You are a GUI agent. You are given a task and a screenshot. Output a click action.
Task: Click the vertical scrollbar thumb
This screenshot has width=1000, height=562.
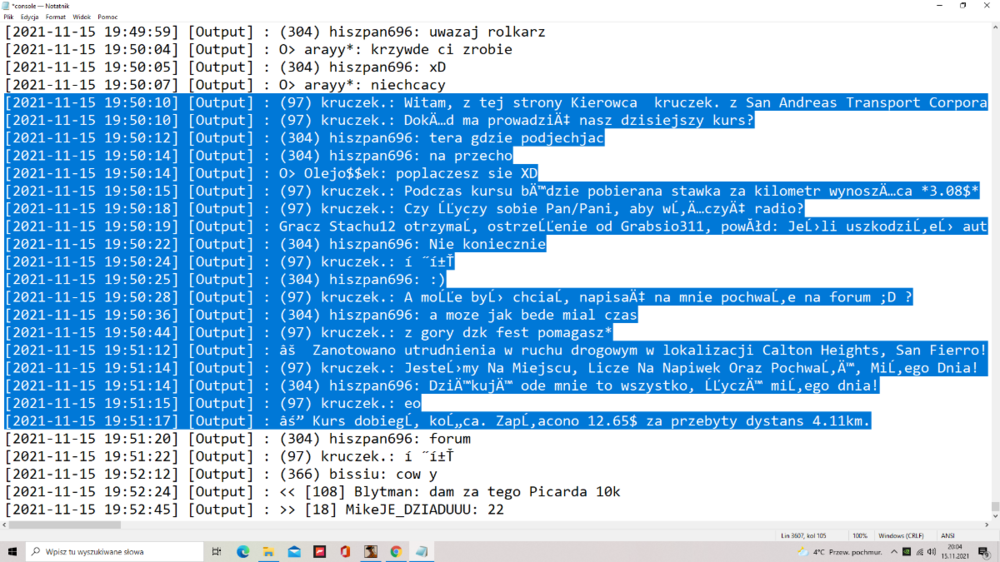click(x=995, y=507)
